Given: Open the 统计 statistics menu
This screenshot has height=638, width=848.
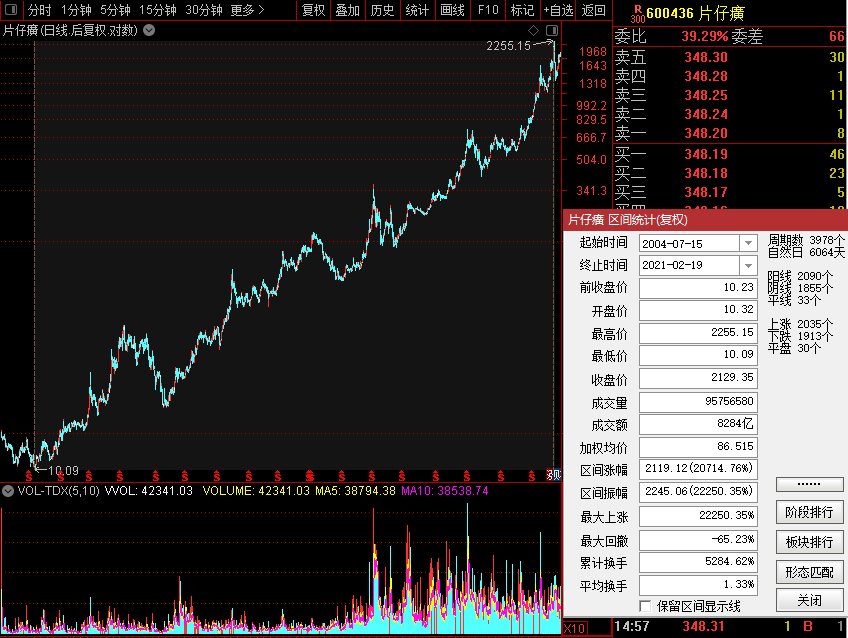Looking at the screenshot, I should [417, 10].
